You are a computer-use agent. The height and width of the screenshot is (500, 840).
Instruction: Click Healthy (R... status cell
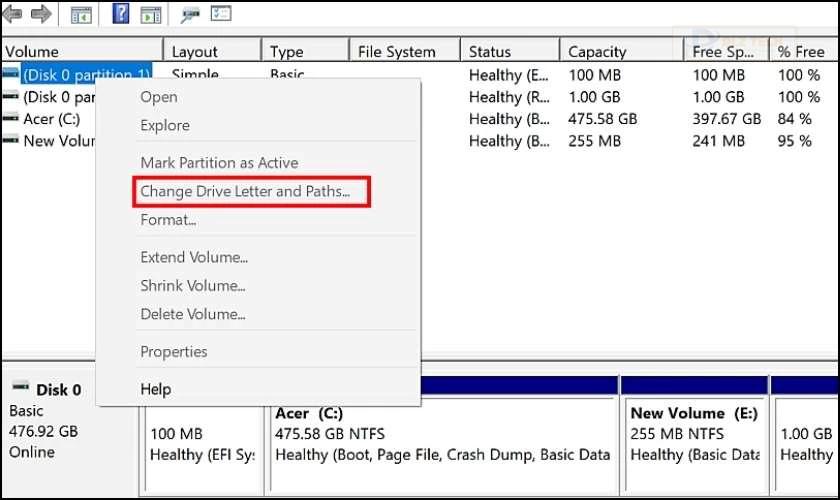(509, 97)
